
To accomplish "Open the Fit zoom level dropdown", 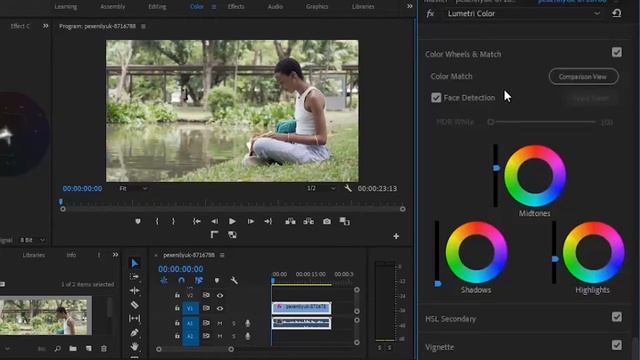I will click(x=133, y=188).
